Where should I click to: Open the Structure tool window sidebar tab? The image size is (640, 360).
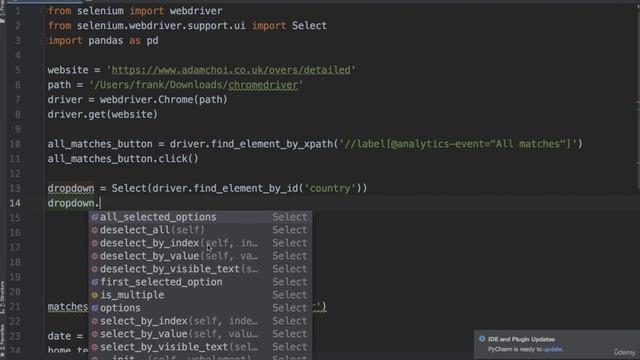2,297
